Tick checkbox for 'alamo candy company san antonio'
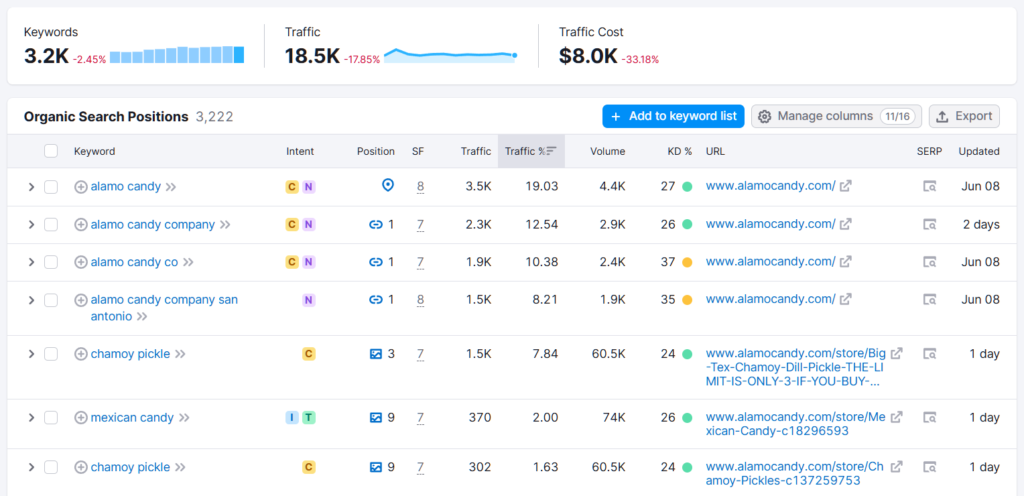The width and height of the screenshot is (1024, 496). [51, 300]
